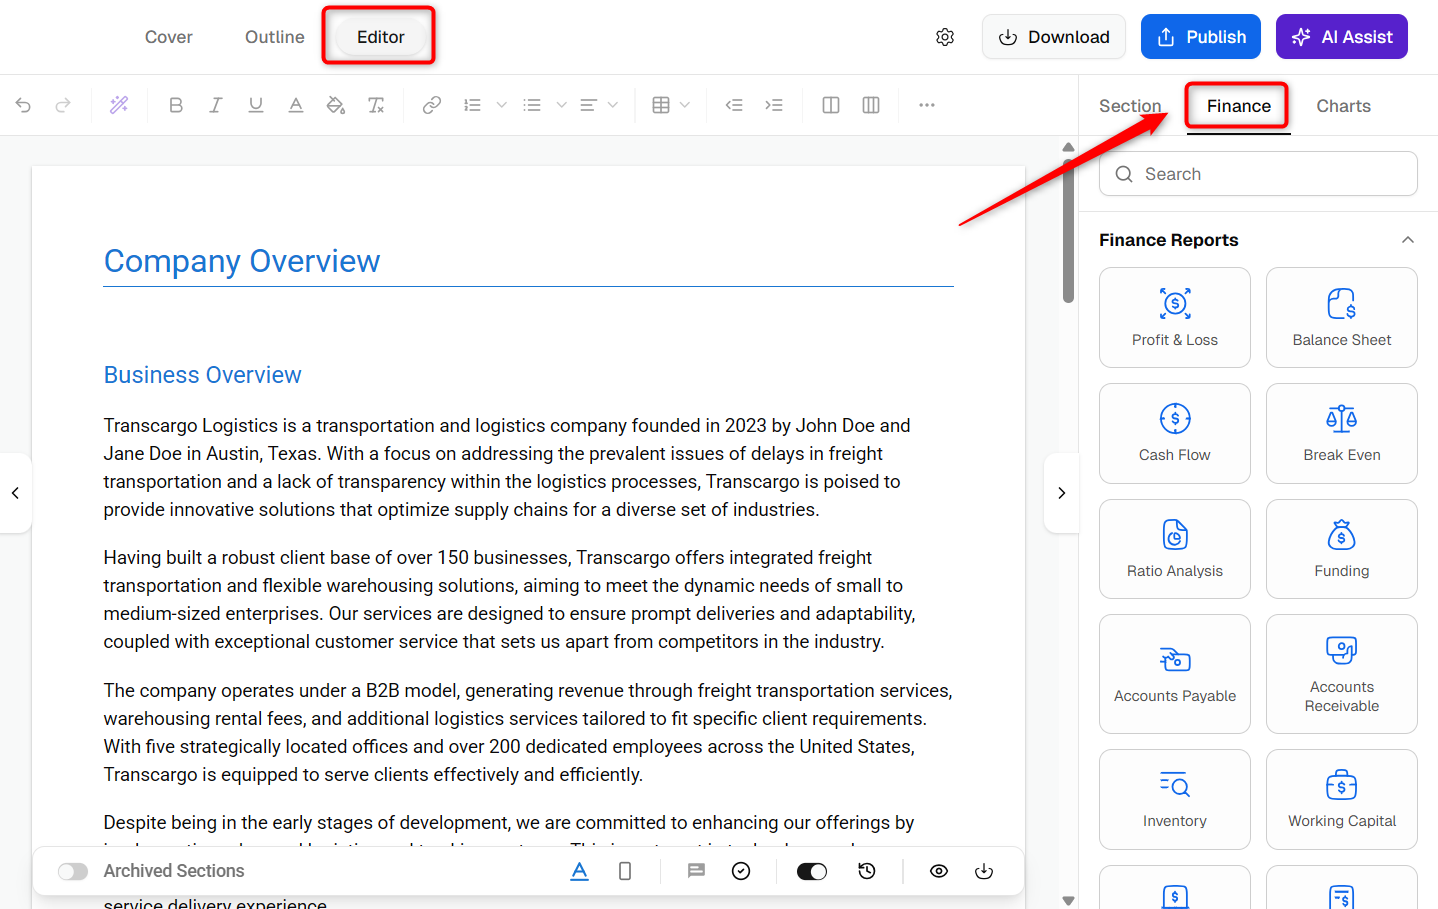This screenshot has width=1438, height=909.
Task: Click the redo arrow in the toolbar
Action: click(63, 105)
